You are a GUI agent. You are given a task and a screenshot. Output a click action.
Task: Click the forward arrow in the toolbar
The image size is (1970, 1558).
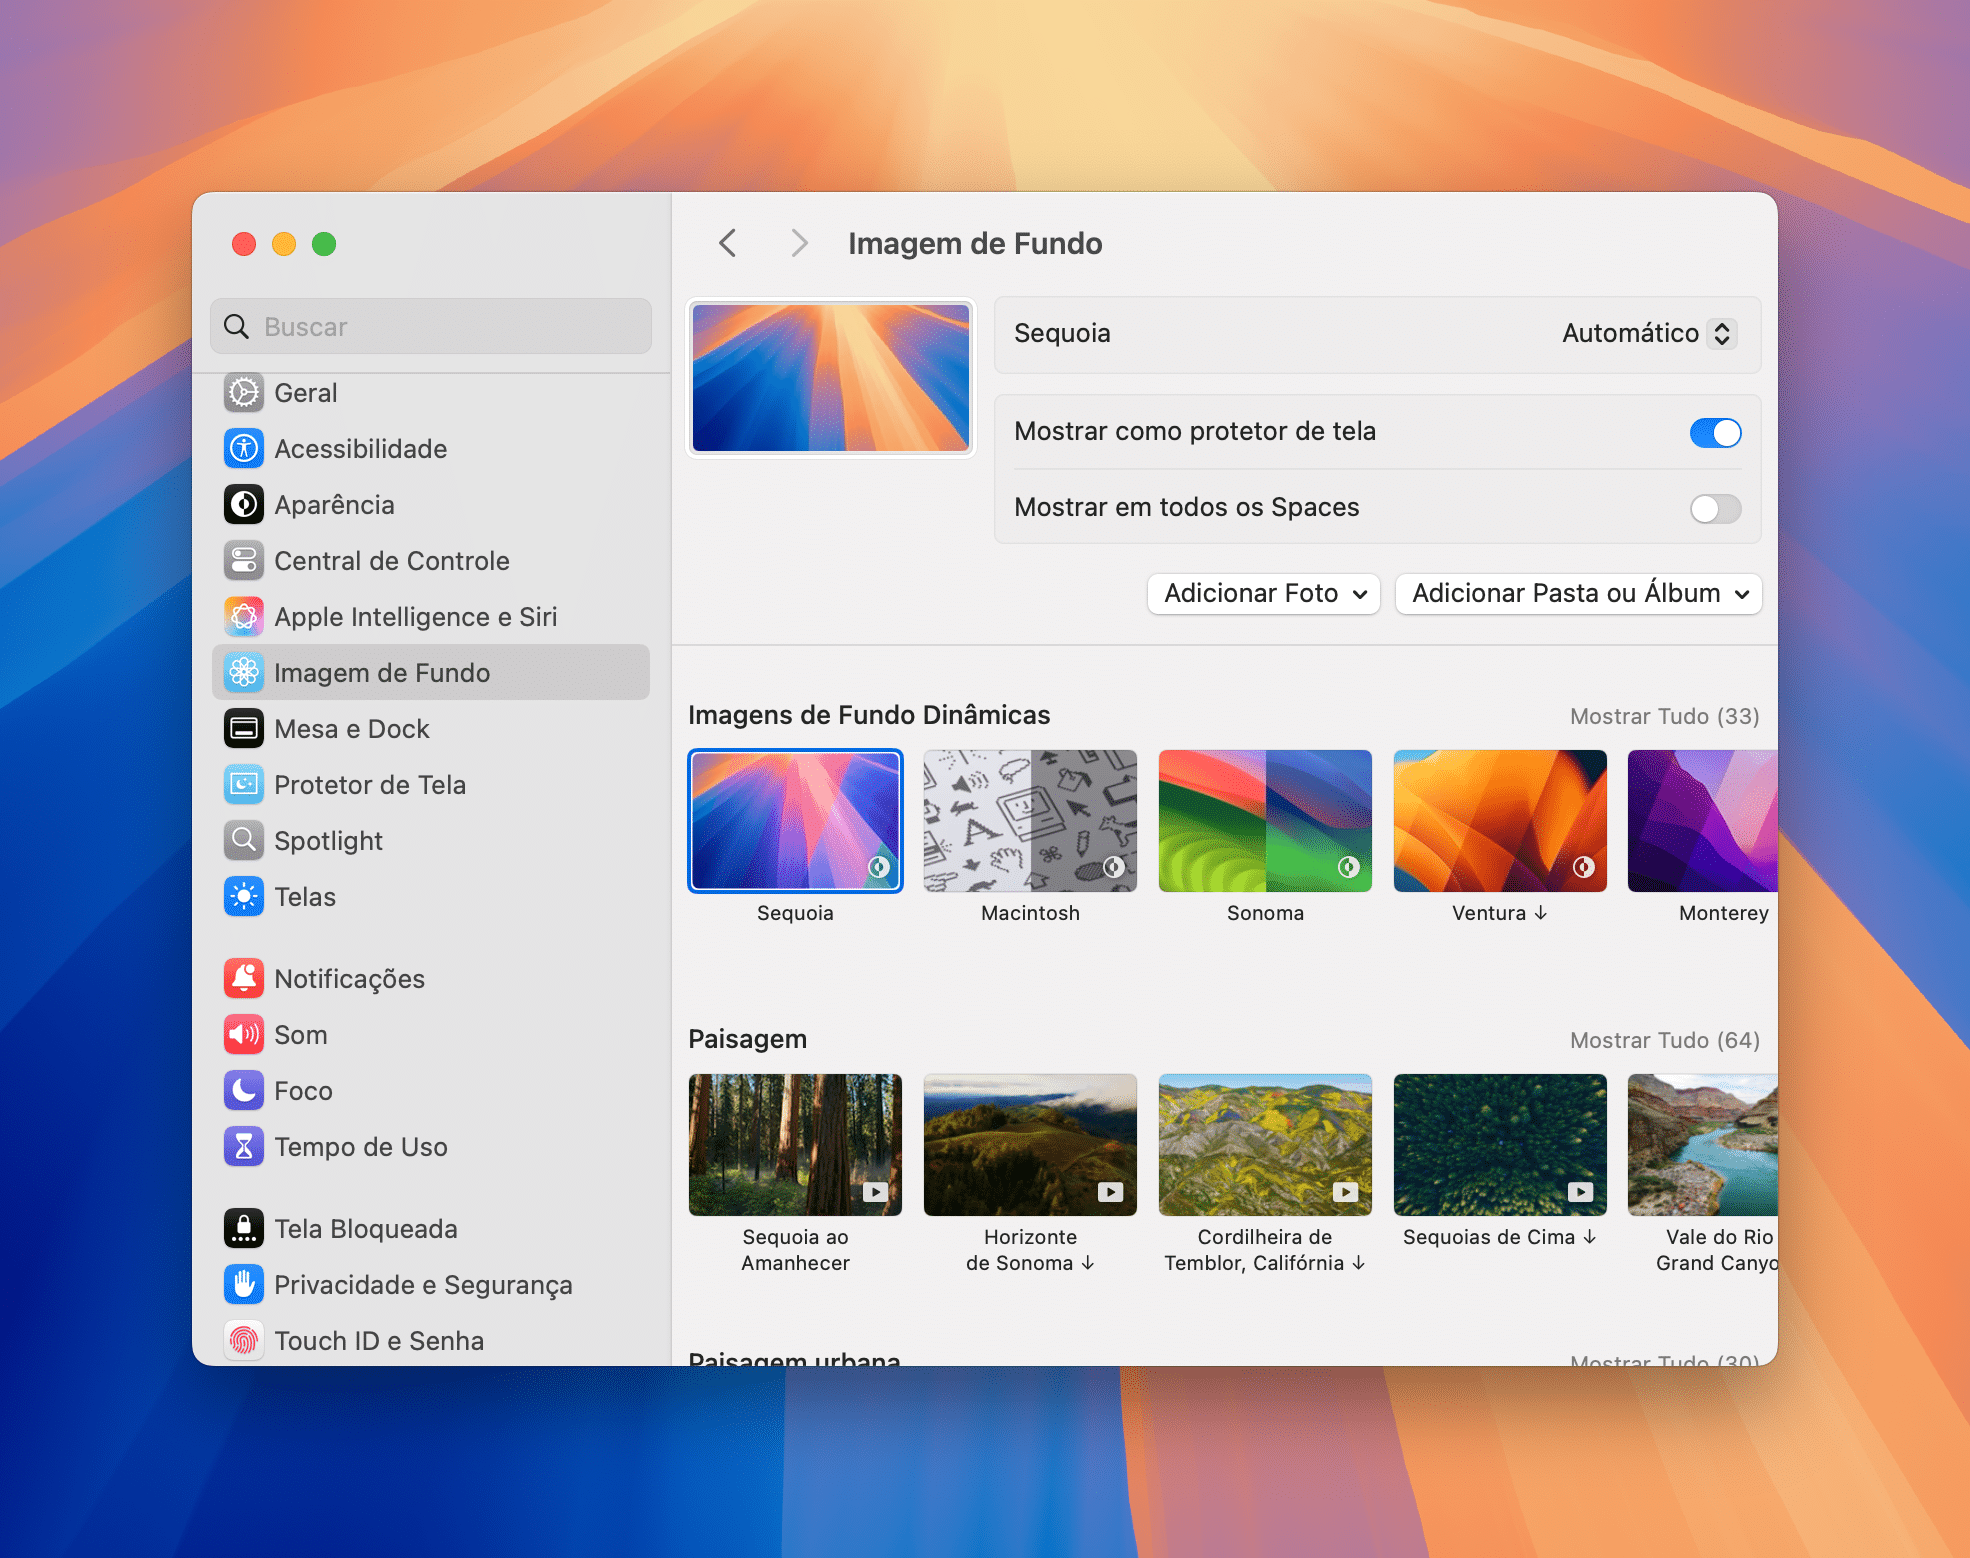[799, 243]
